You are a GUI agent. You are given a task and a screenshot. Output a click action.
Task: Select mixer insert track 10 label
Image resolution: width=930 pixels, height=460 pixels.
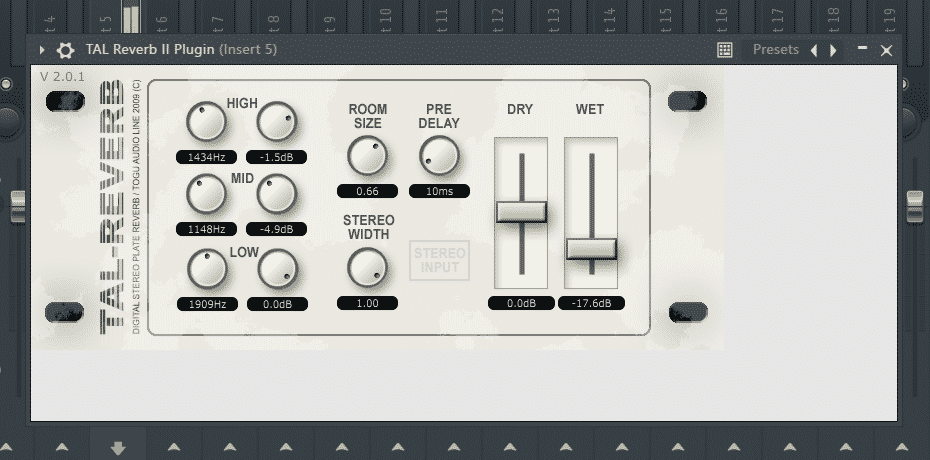coord(385,20)
